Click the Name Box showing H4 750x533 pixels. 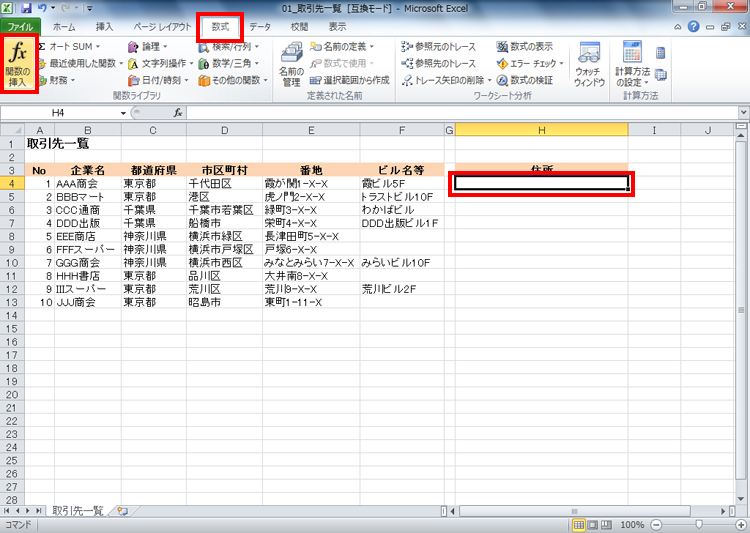point(59,113)
